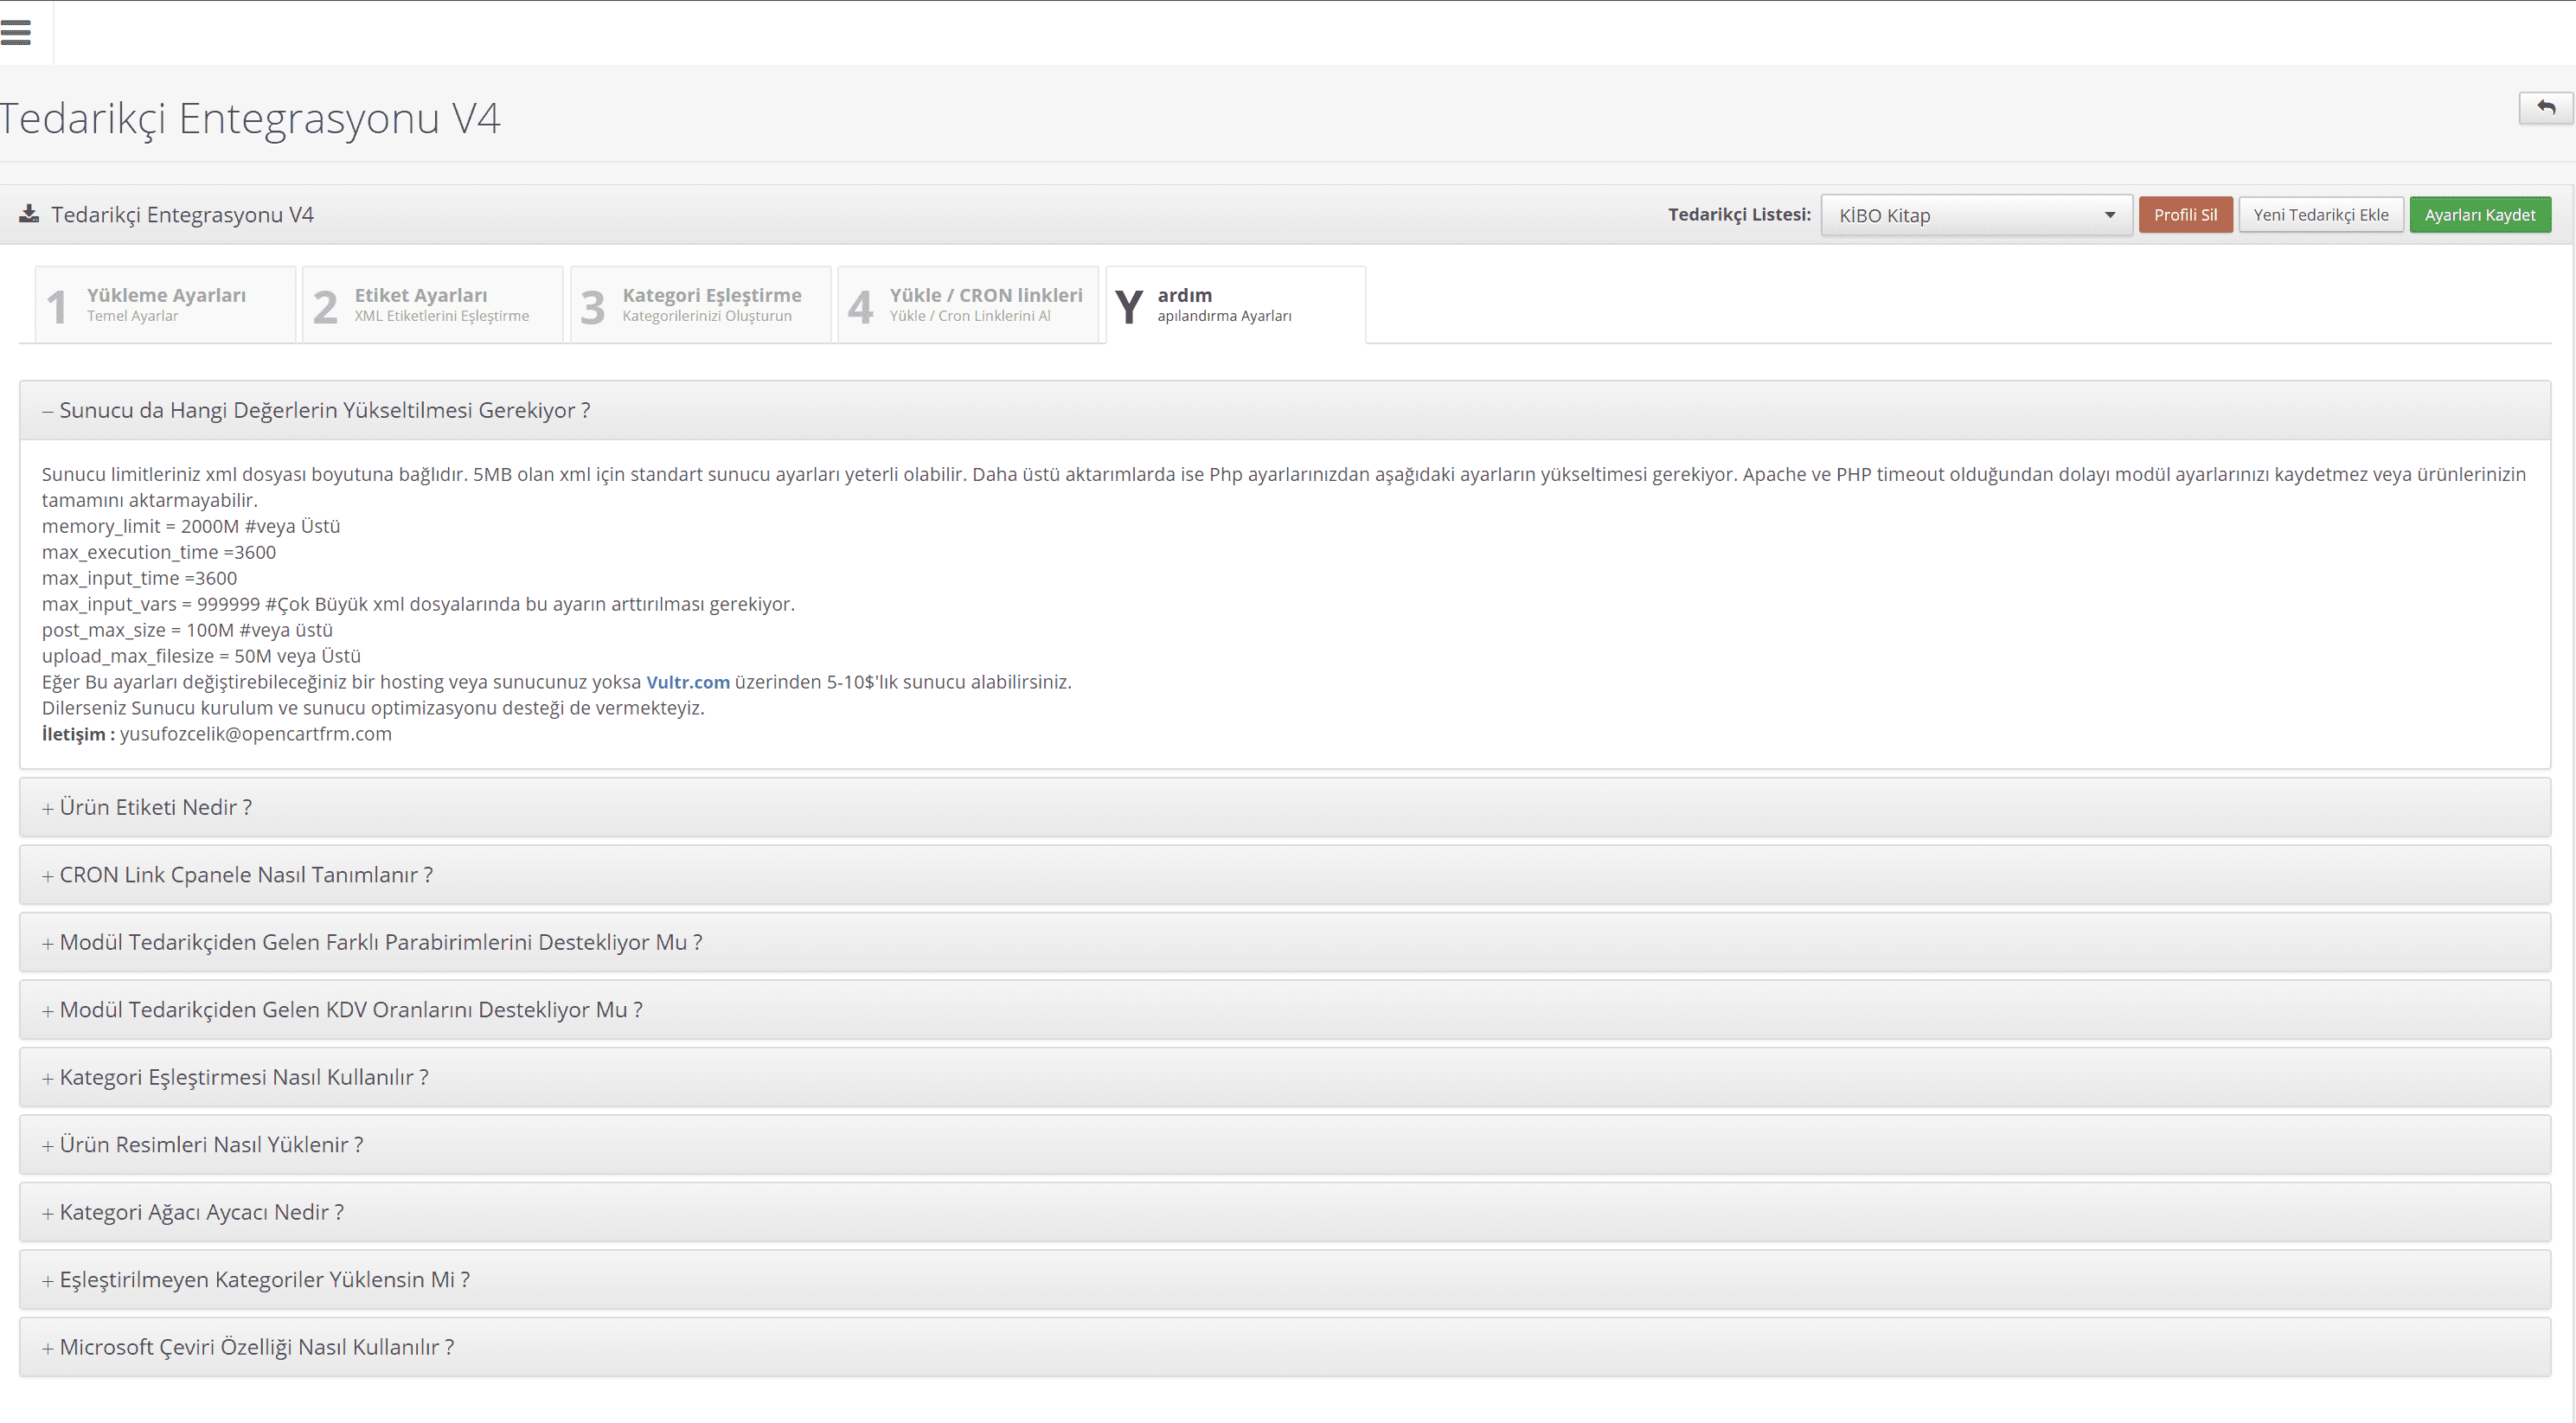Open the Vultr.com link

(x=688, y=682)
